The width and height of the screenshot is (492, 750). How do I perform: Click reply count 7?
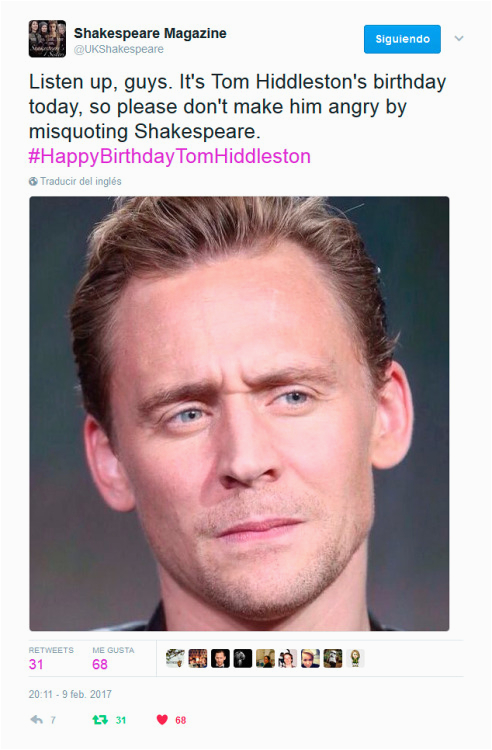tap(53, 720)
